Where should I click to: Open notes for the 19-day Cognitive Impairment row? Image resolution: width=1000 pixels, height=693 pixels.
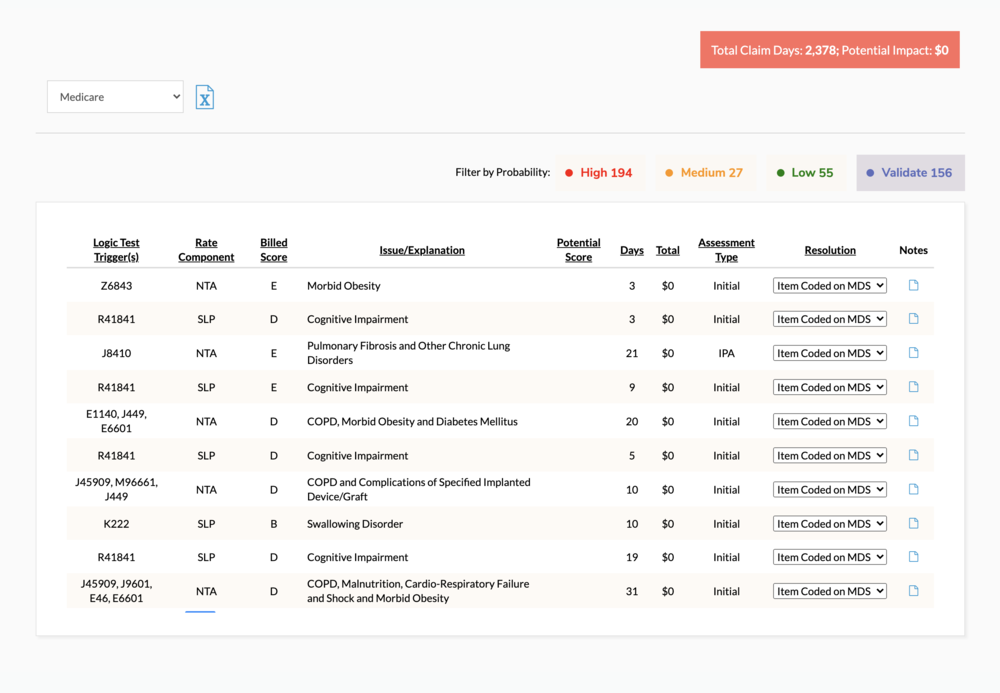[913, 557]
